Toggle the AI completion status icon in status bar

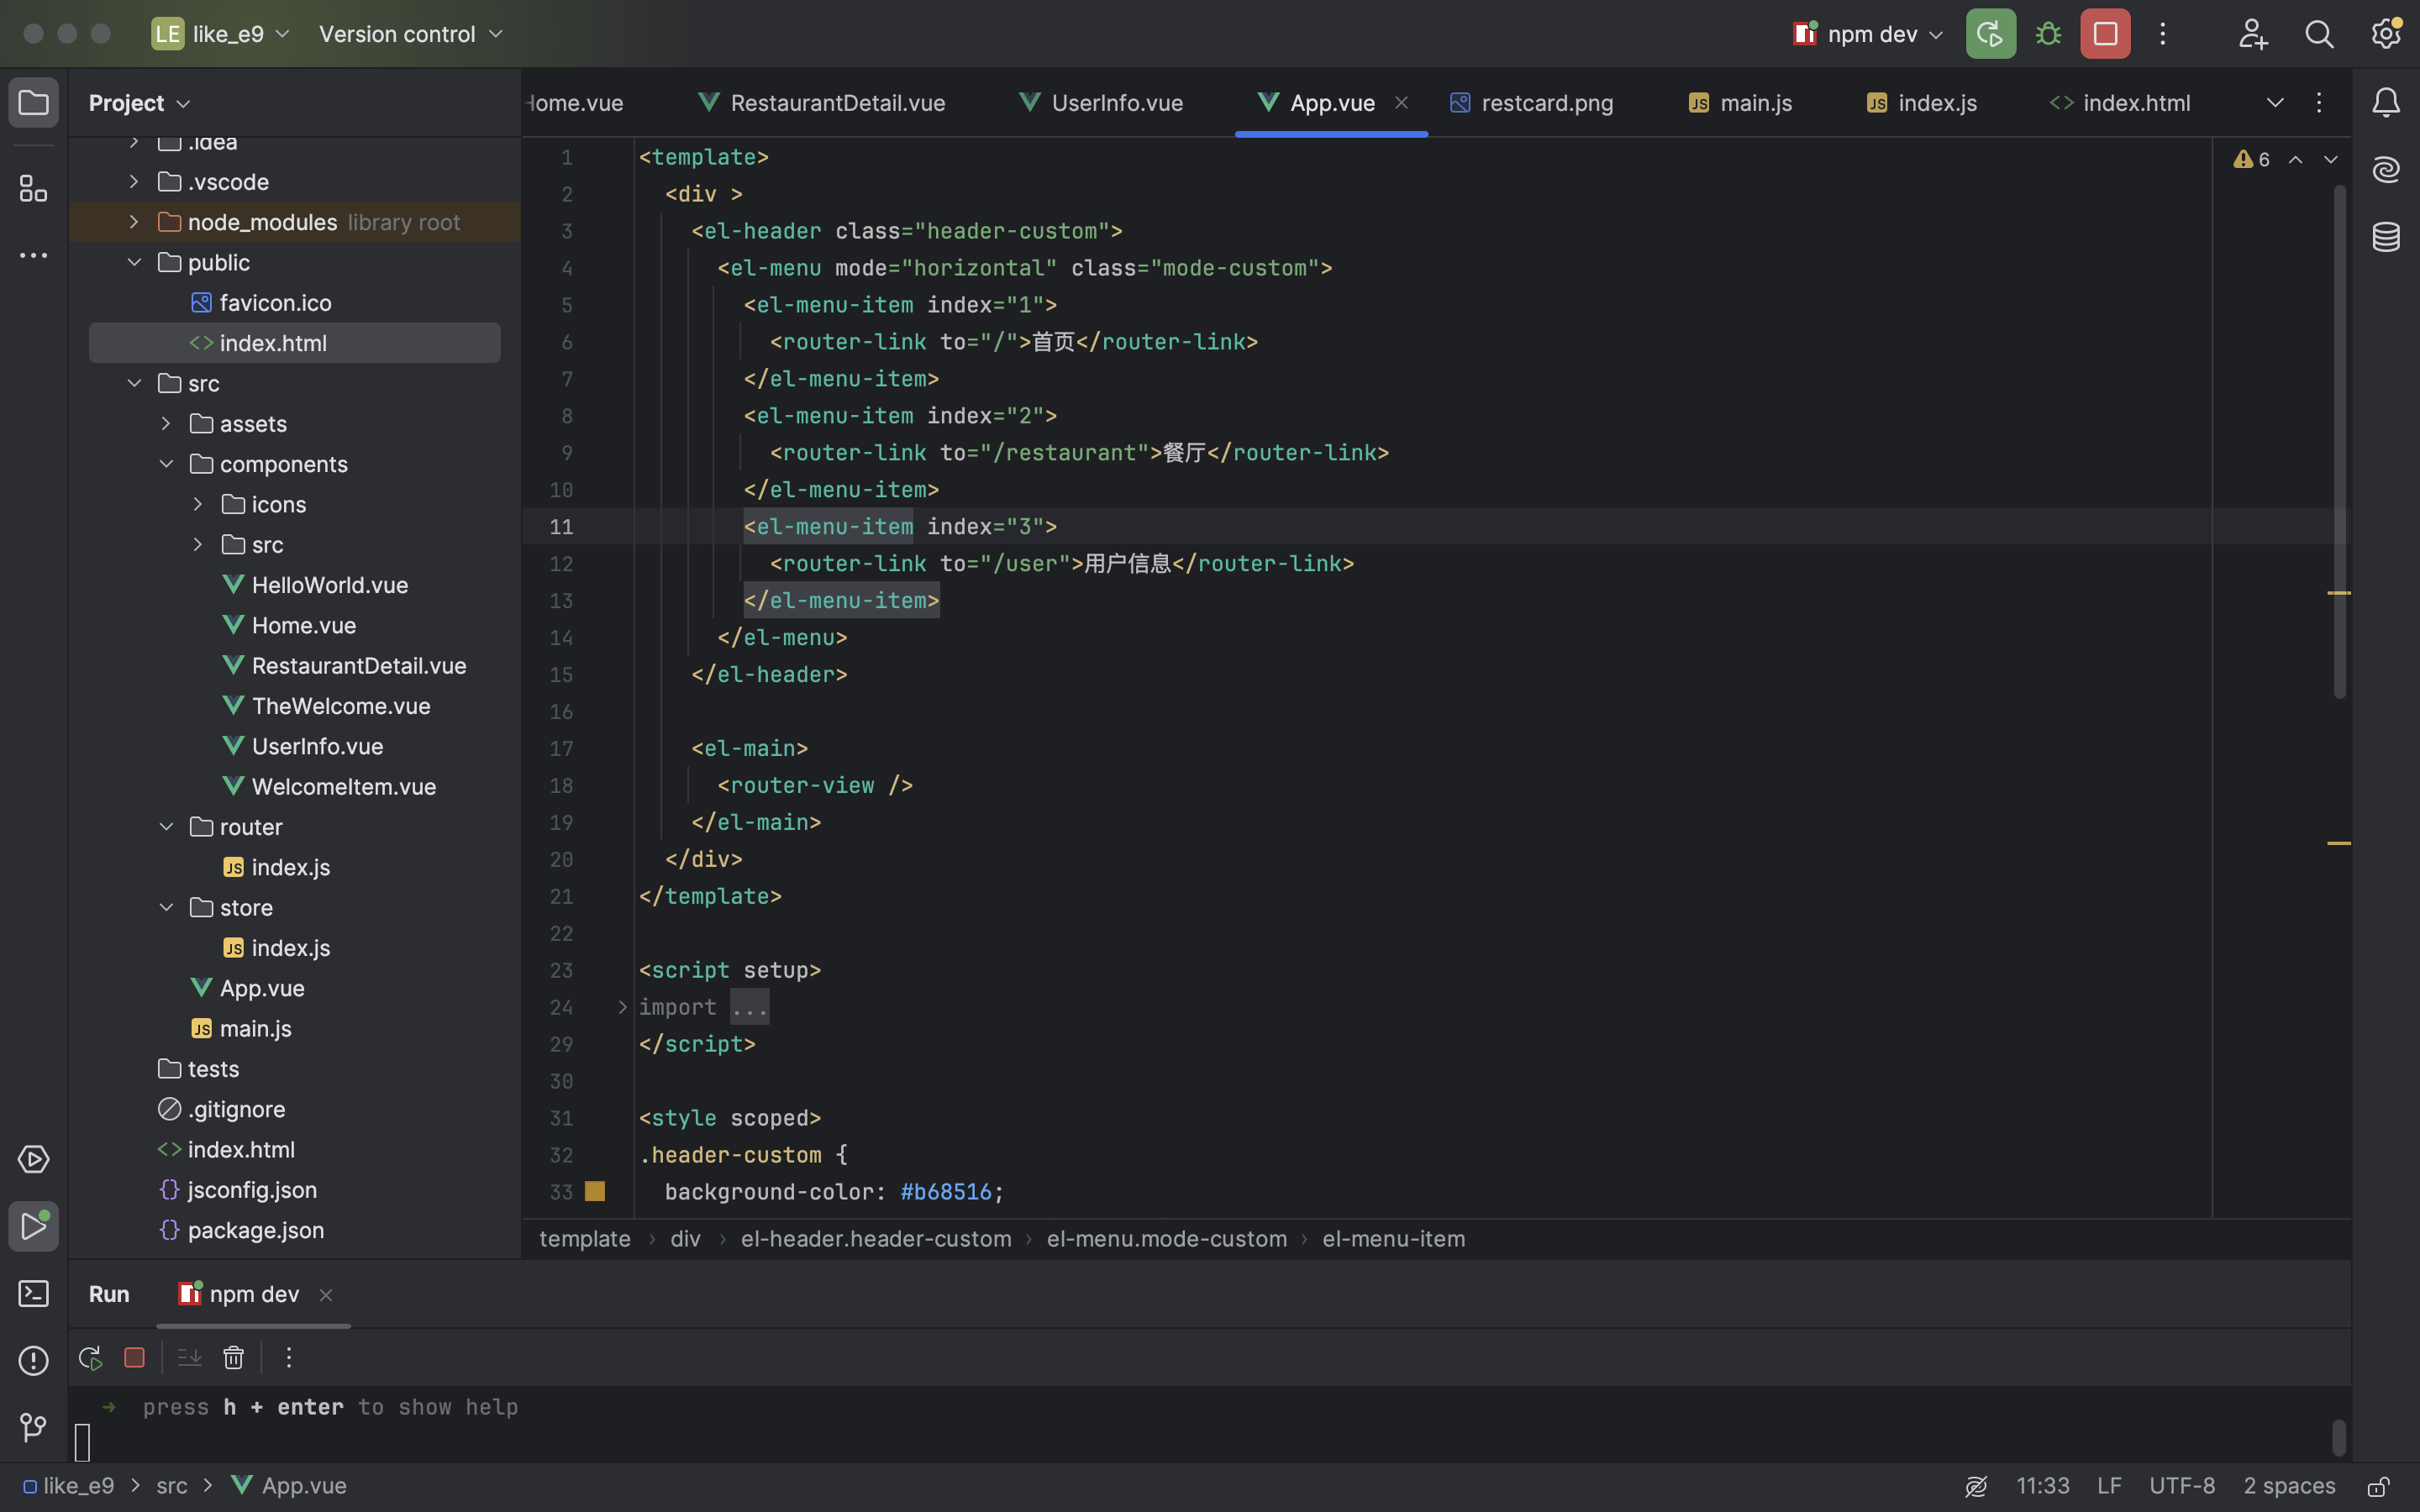1976,1486
